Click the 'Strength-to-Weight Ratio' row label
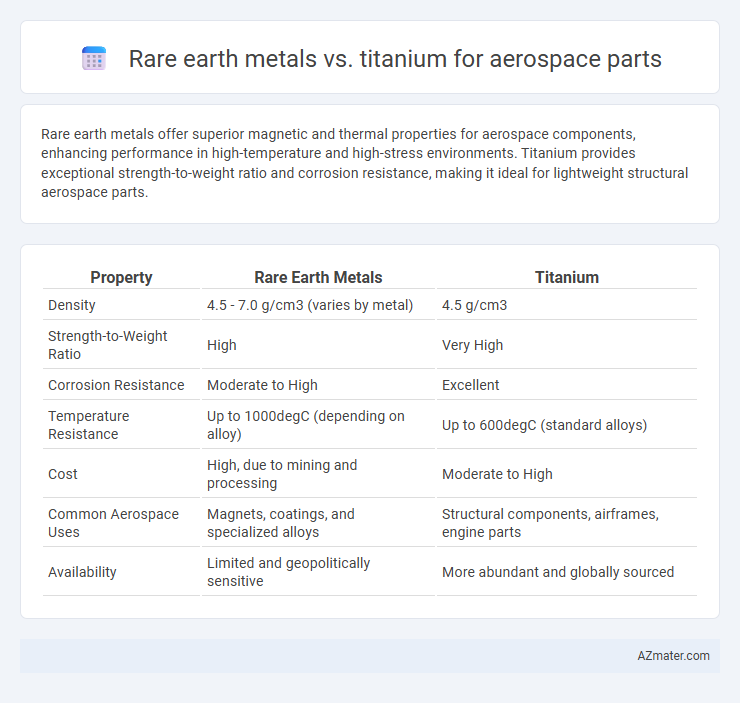 [108, 345]
